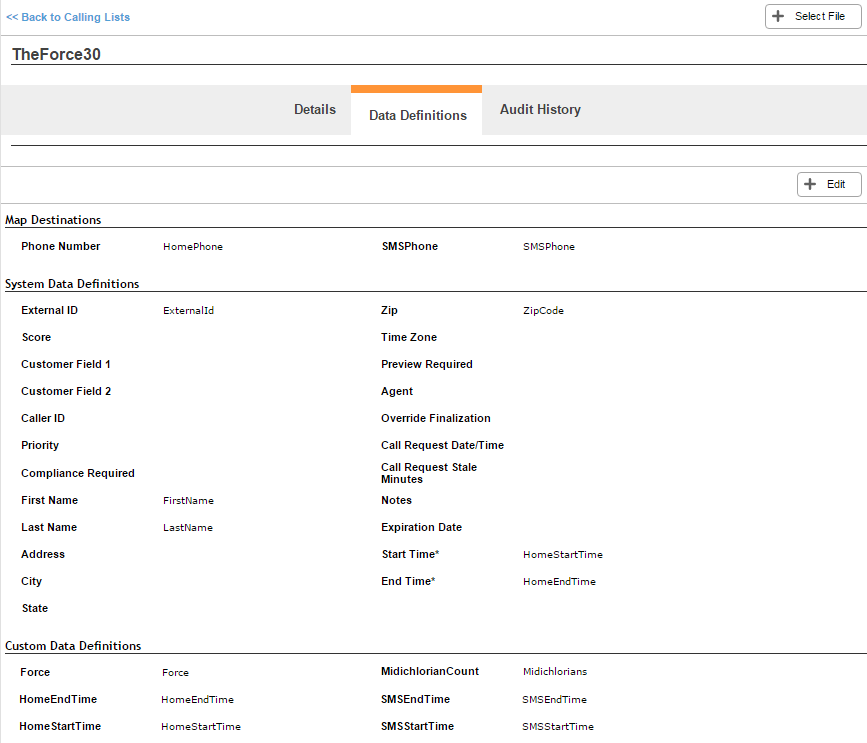
Task: Click the Override Finalization label
Action: [435, 418]
